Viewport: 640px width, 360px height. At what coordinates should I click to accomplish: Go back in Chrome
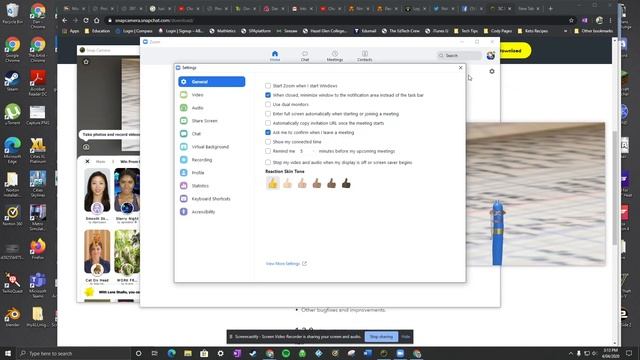65,20
